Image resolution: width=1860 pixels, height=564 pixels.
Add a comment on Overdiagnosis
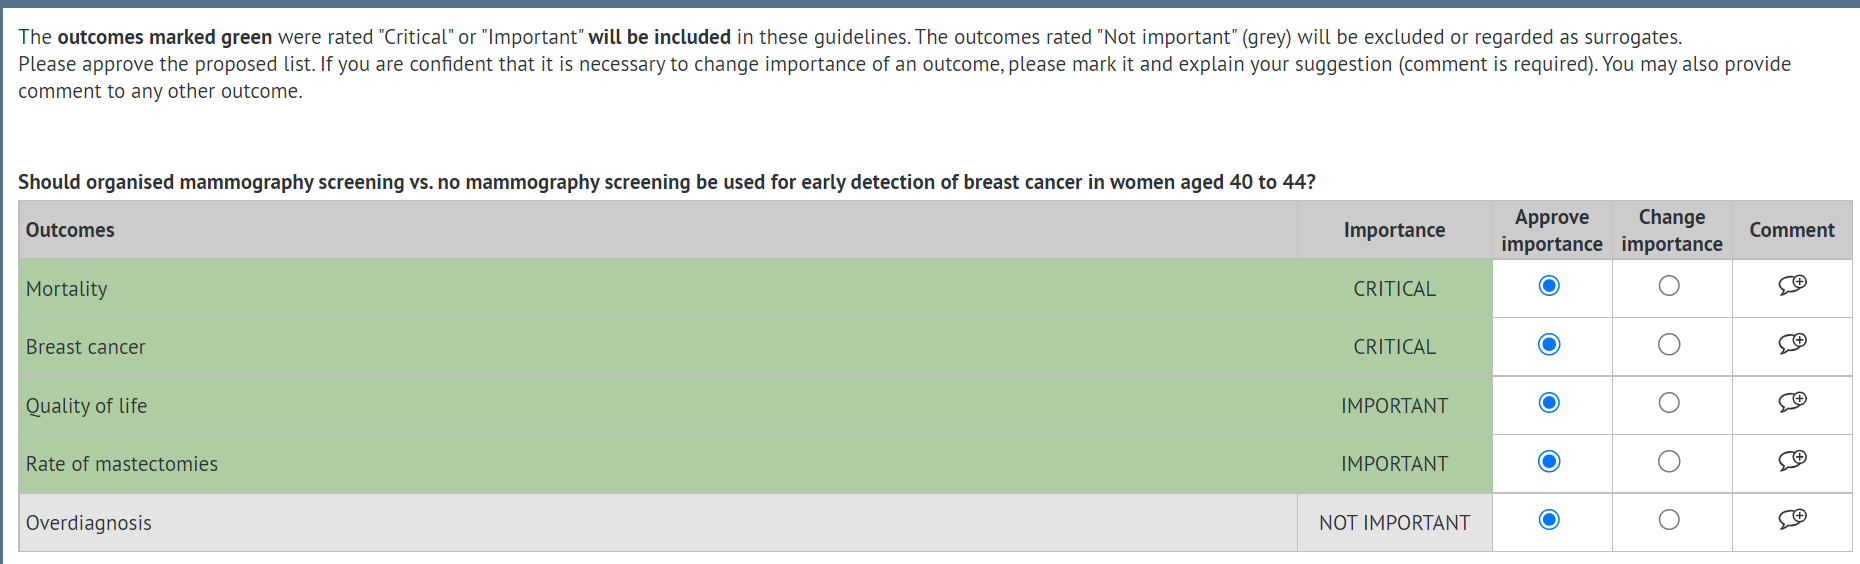pos(1792,519)
